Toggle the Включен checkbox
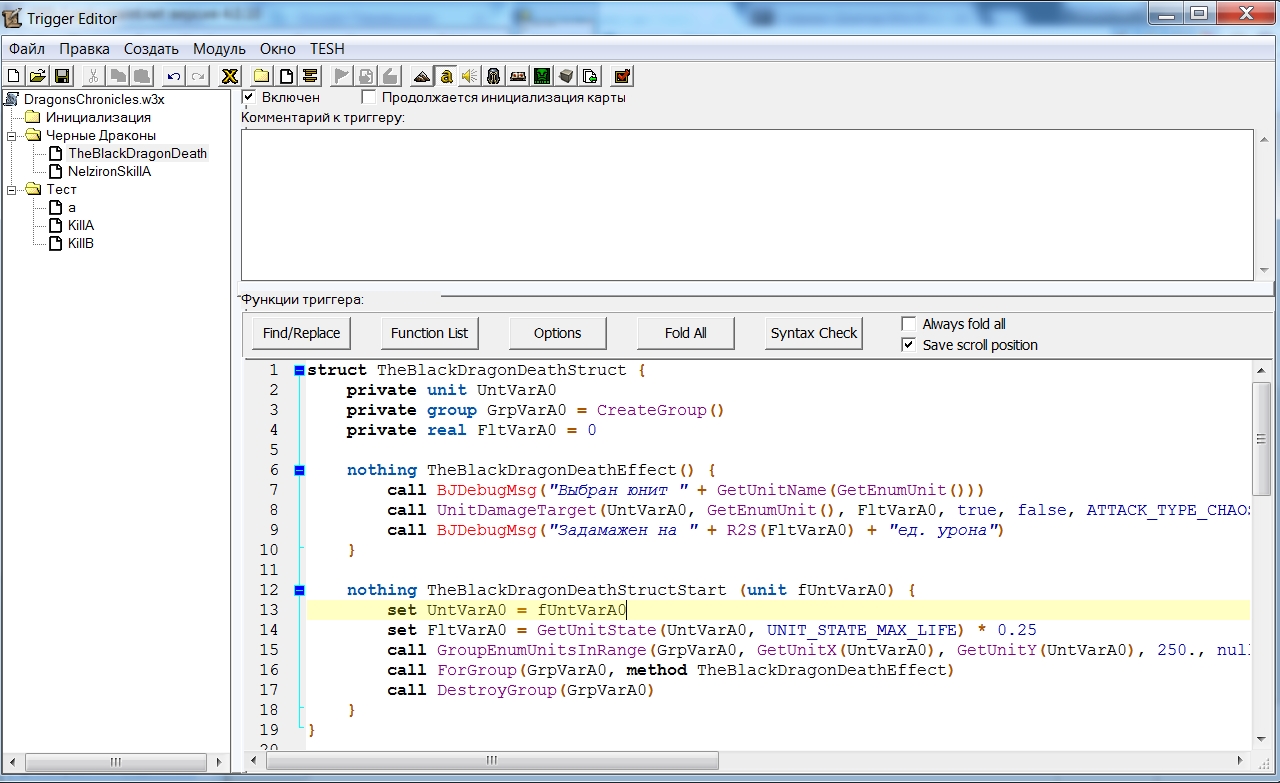Viewport: 1280px width, 783px height. click(249, 97)
